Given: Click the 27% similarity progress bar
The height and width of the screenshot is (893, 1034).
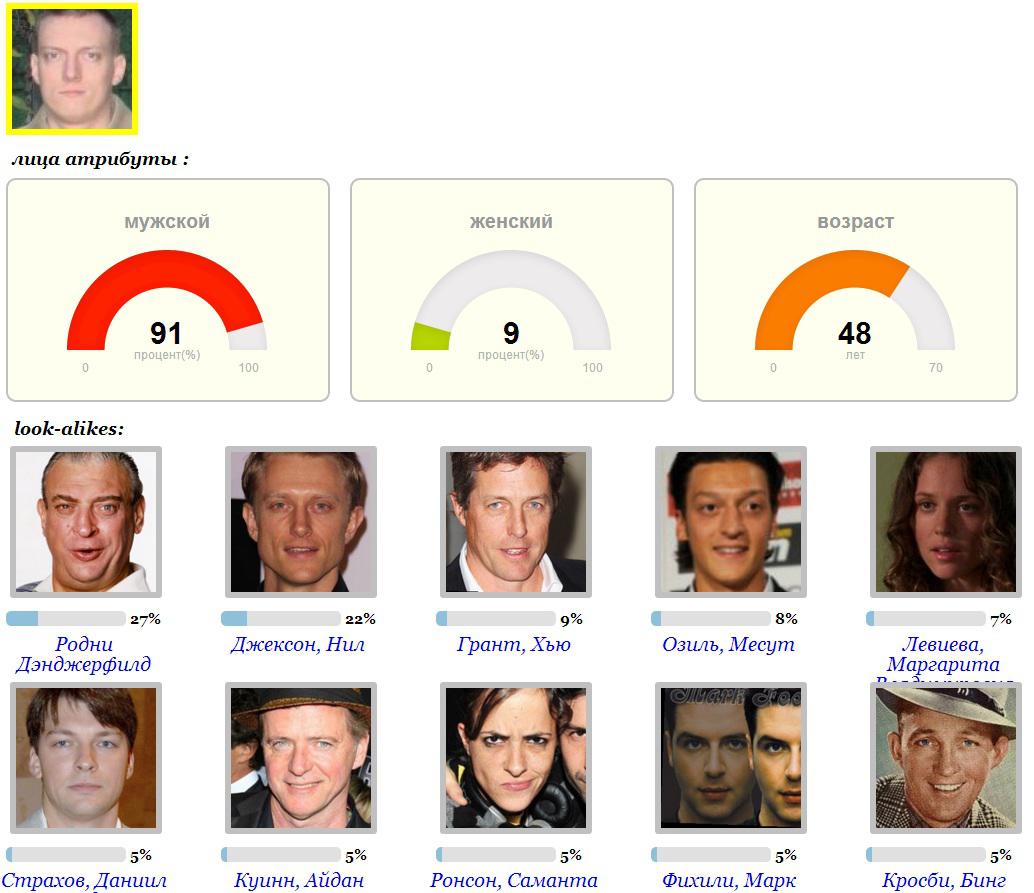Looking at the screenshot, I should pos(66,619).
